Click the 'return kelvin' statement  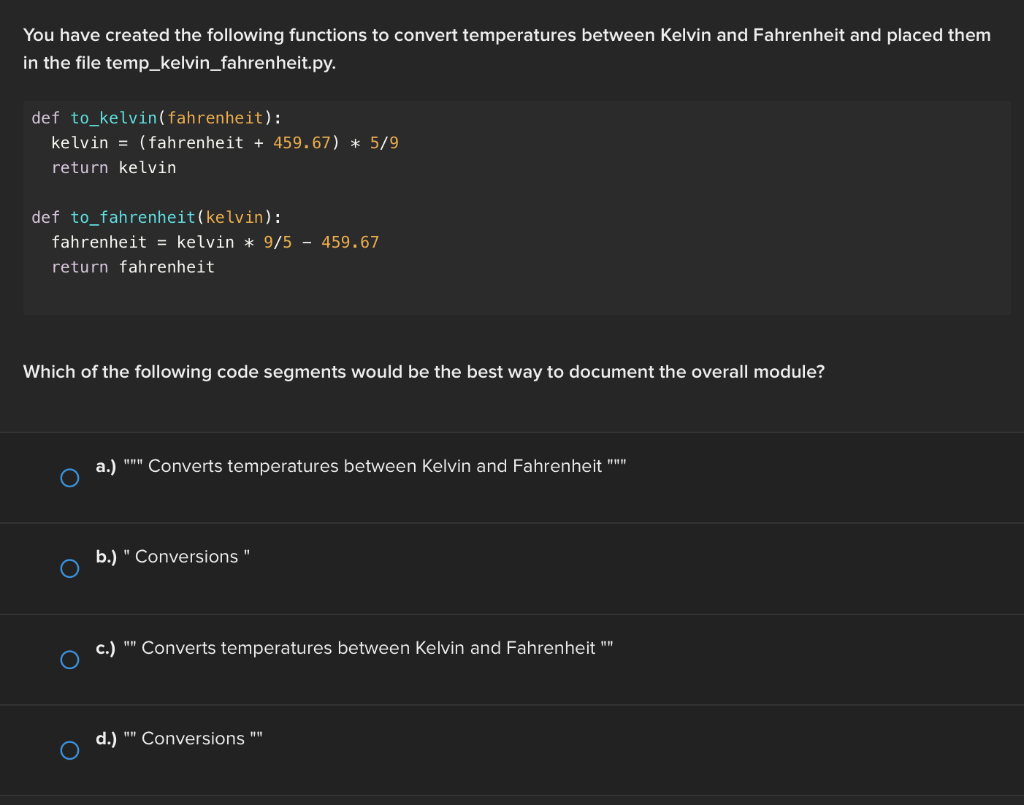point(113,167)
